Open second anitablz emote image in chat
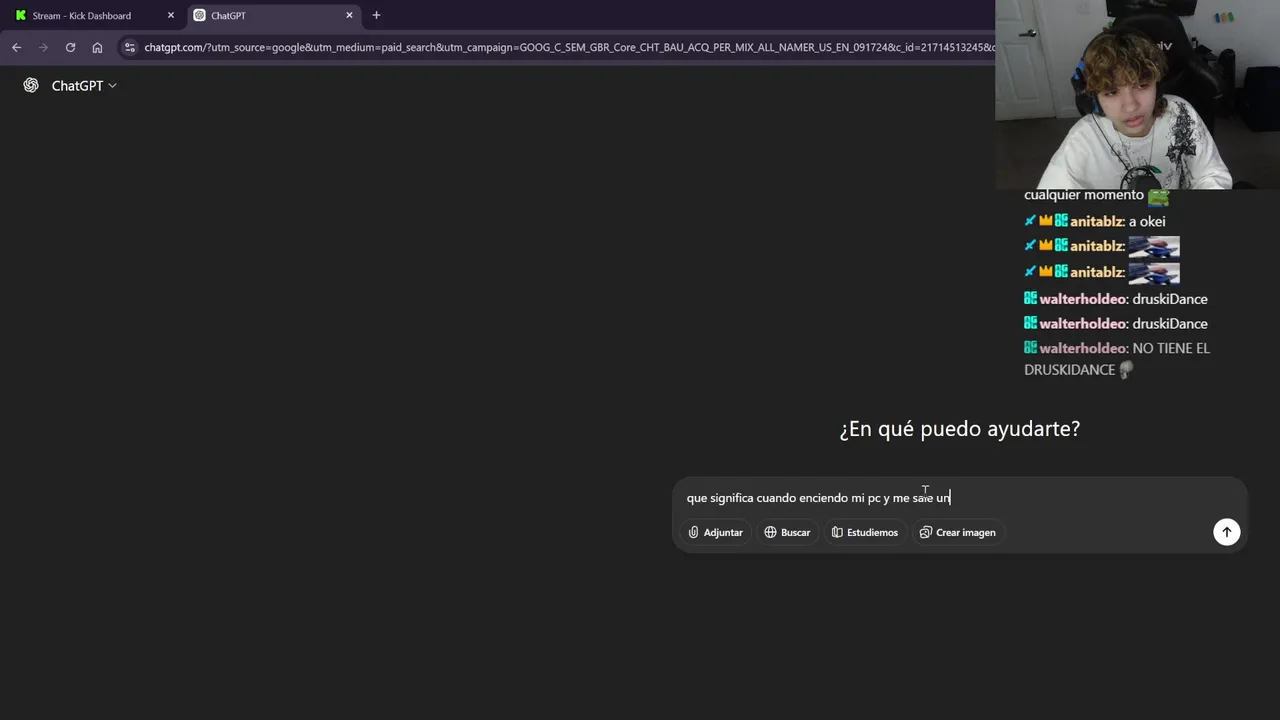Screen dimensions: 1280x720 [x=1154, y=272]
